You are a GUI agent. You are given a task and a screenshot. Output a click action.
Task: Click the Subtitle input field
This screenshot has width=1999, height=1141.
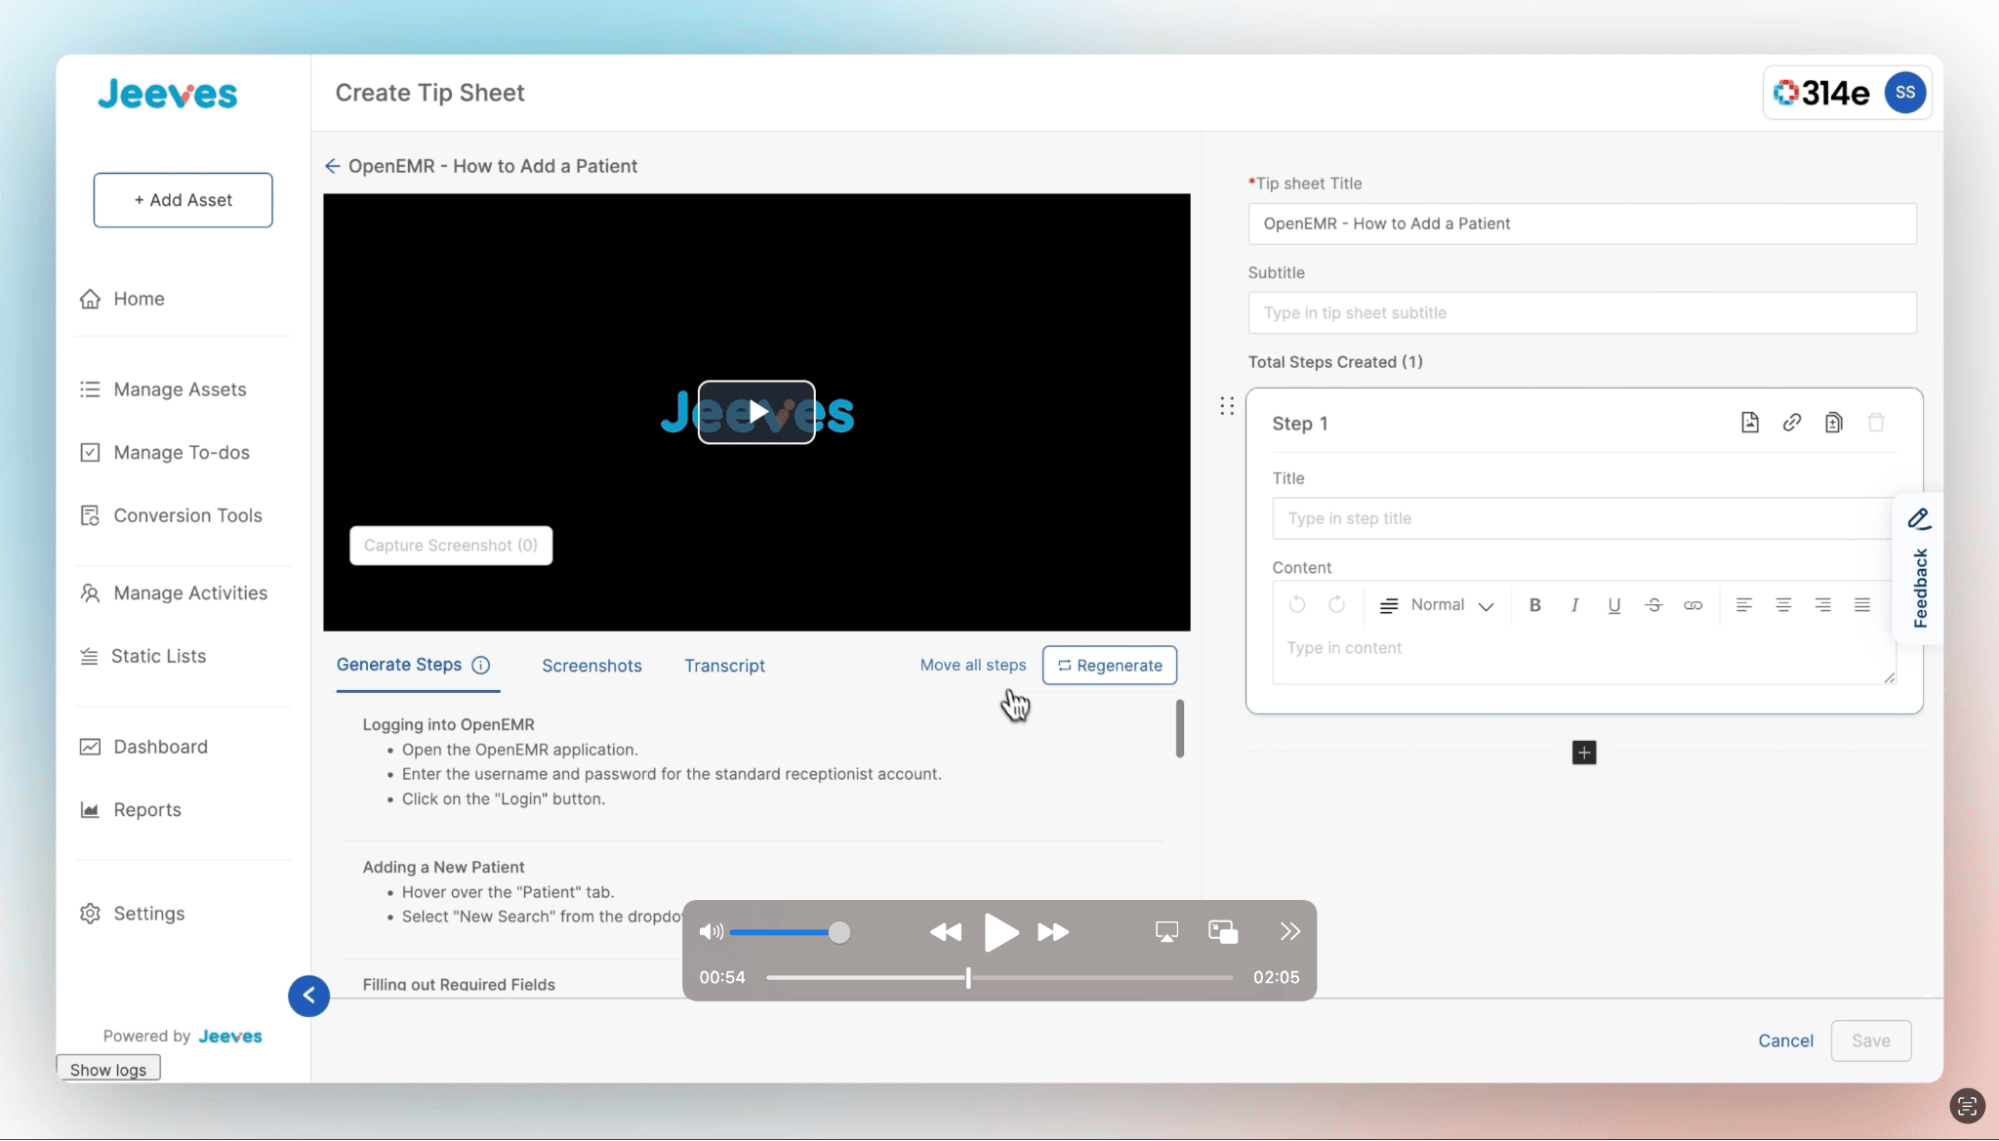coord(1582,313)
